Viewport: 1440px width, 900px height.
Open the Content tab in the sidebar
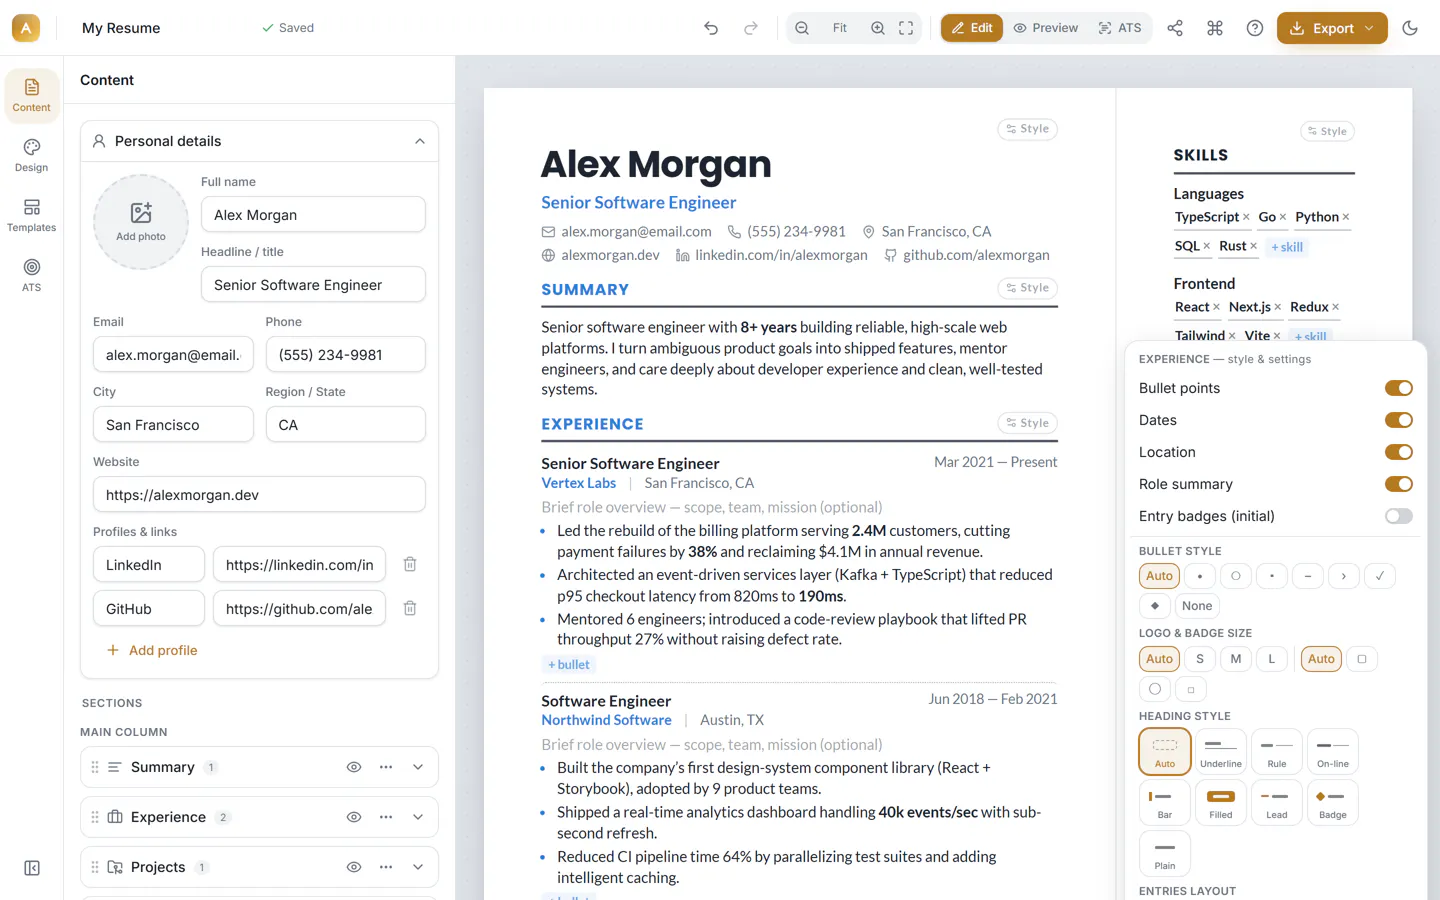(32, 95)
